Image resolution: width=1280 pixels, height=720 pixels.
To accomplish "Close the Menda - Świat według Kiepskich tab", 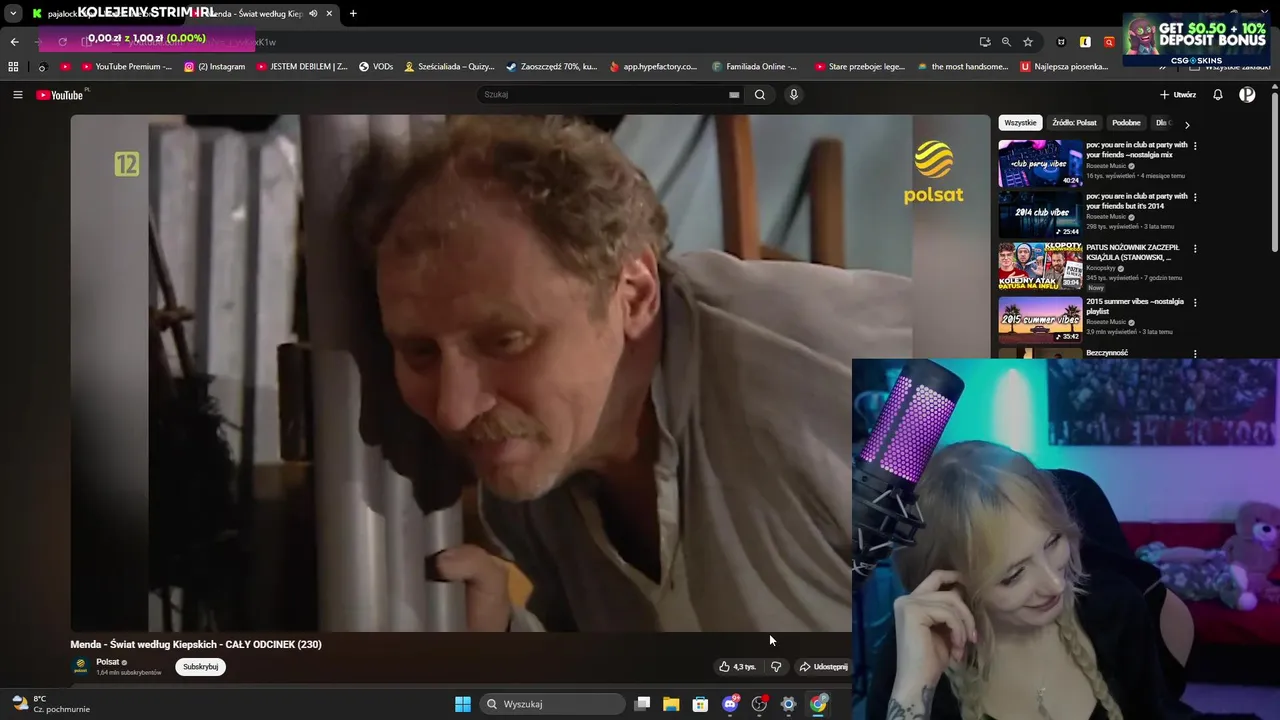I will pos(329,14).
